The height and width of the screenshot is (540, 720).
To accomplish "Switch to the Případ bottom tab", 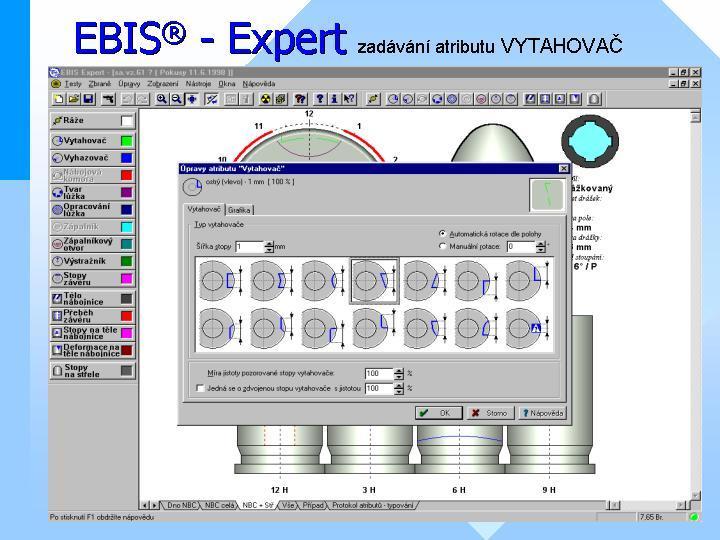I will pos(313,505).
